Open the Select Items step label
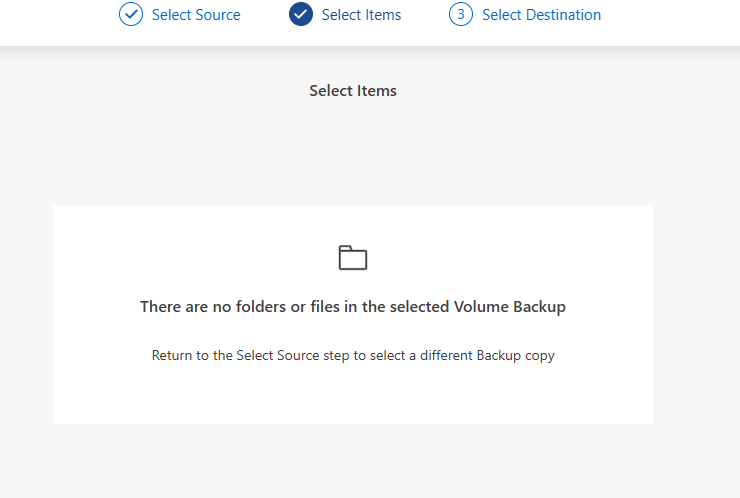This screenshot has width=740, height=498. tap(361, 15)
